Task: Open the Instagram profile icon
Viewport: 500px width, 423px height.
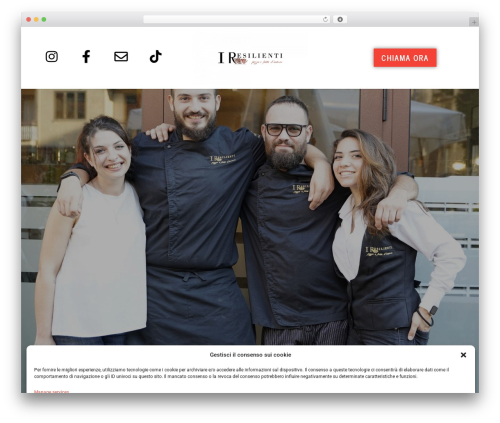Action: [52, 56]
